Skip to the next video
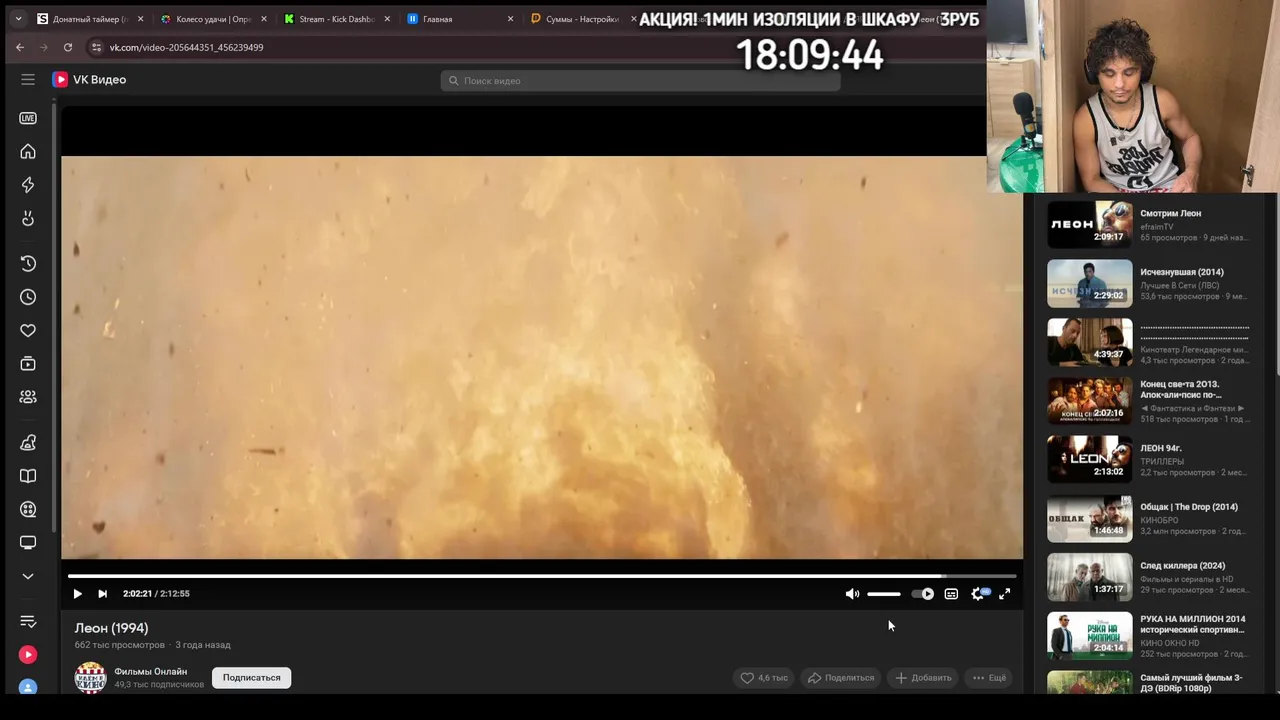 coord(102,594)
